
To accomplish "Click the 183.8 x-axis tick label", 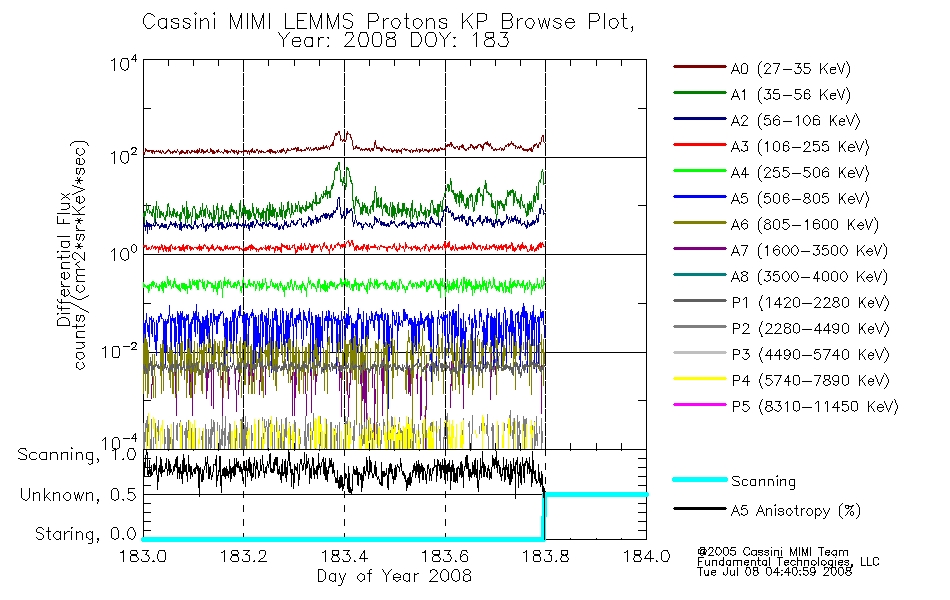I will click(545, 556).
